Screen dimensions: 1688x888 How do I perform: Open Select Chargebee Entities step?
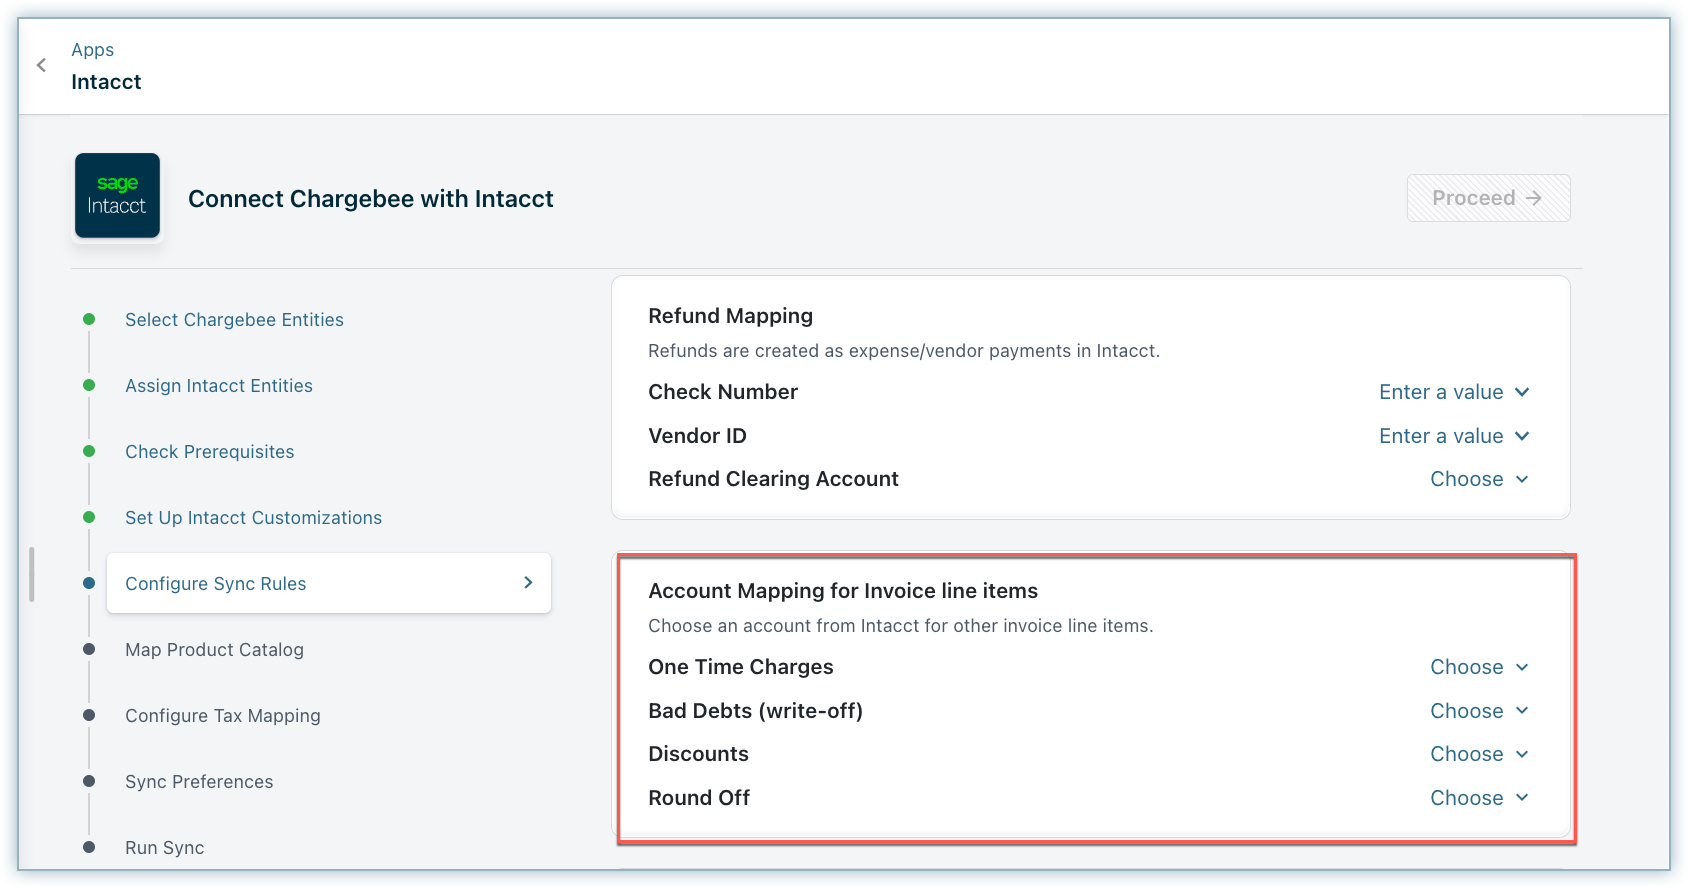point(234,320)
